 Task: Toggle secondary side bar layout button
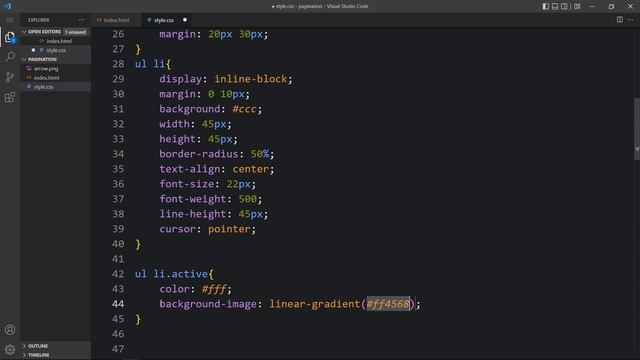tap(564, 6)
